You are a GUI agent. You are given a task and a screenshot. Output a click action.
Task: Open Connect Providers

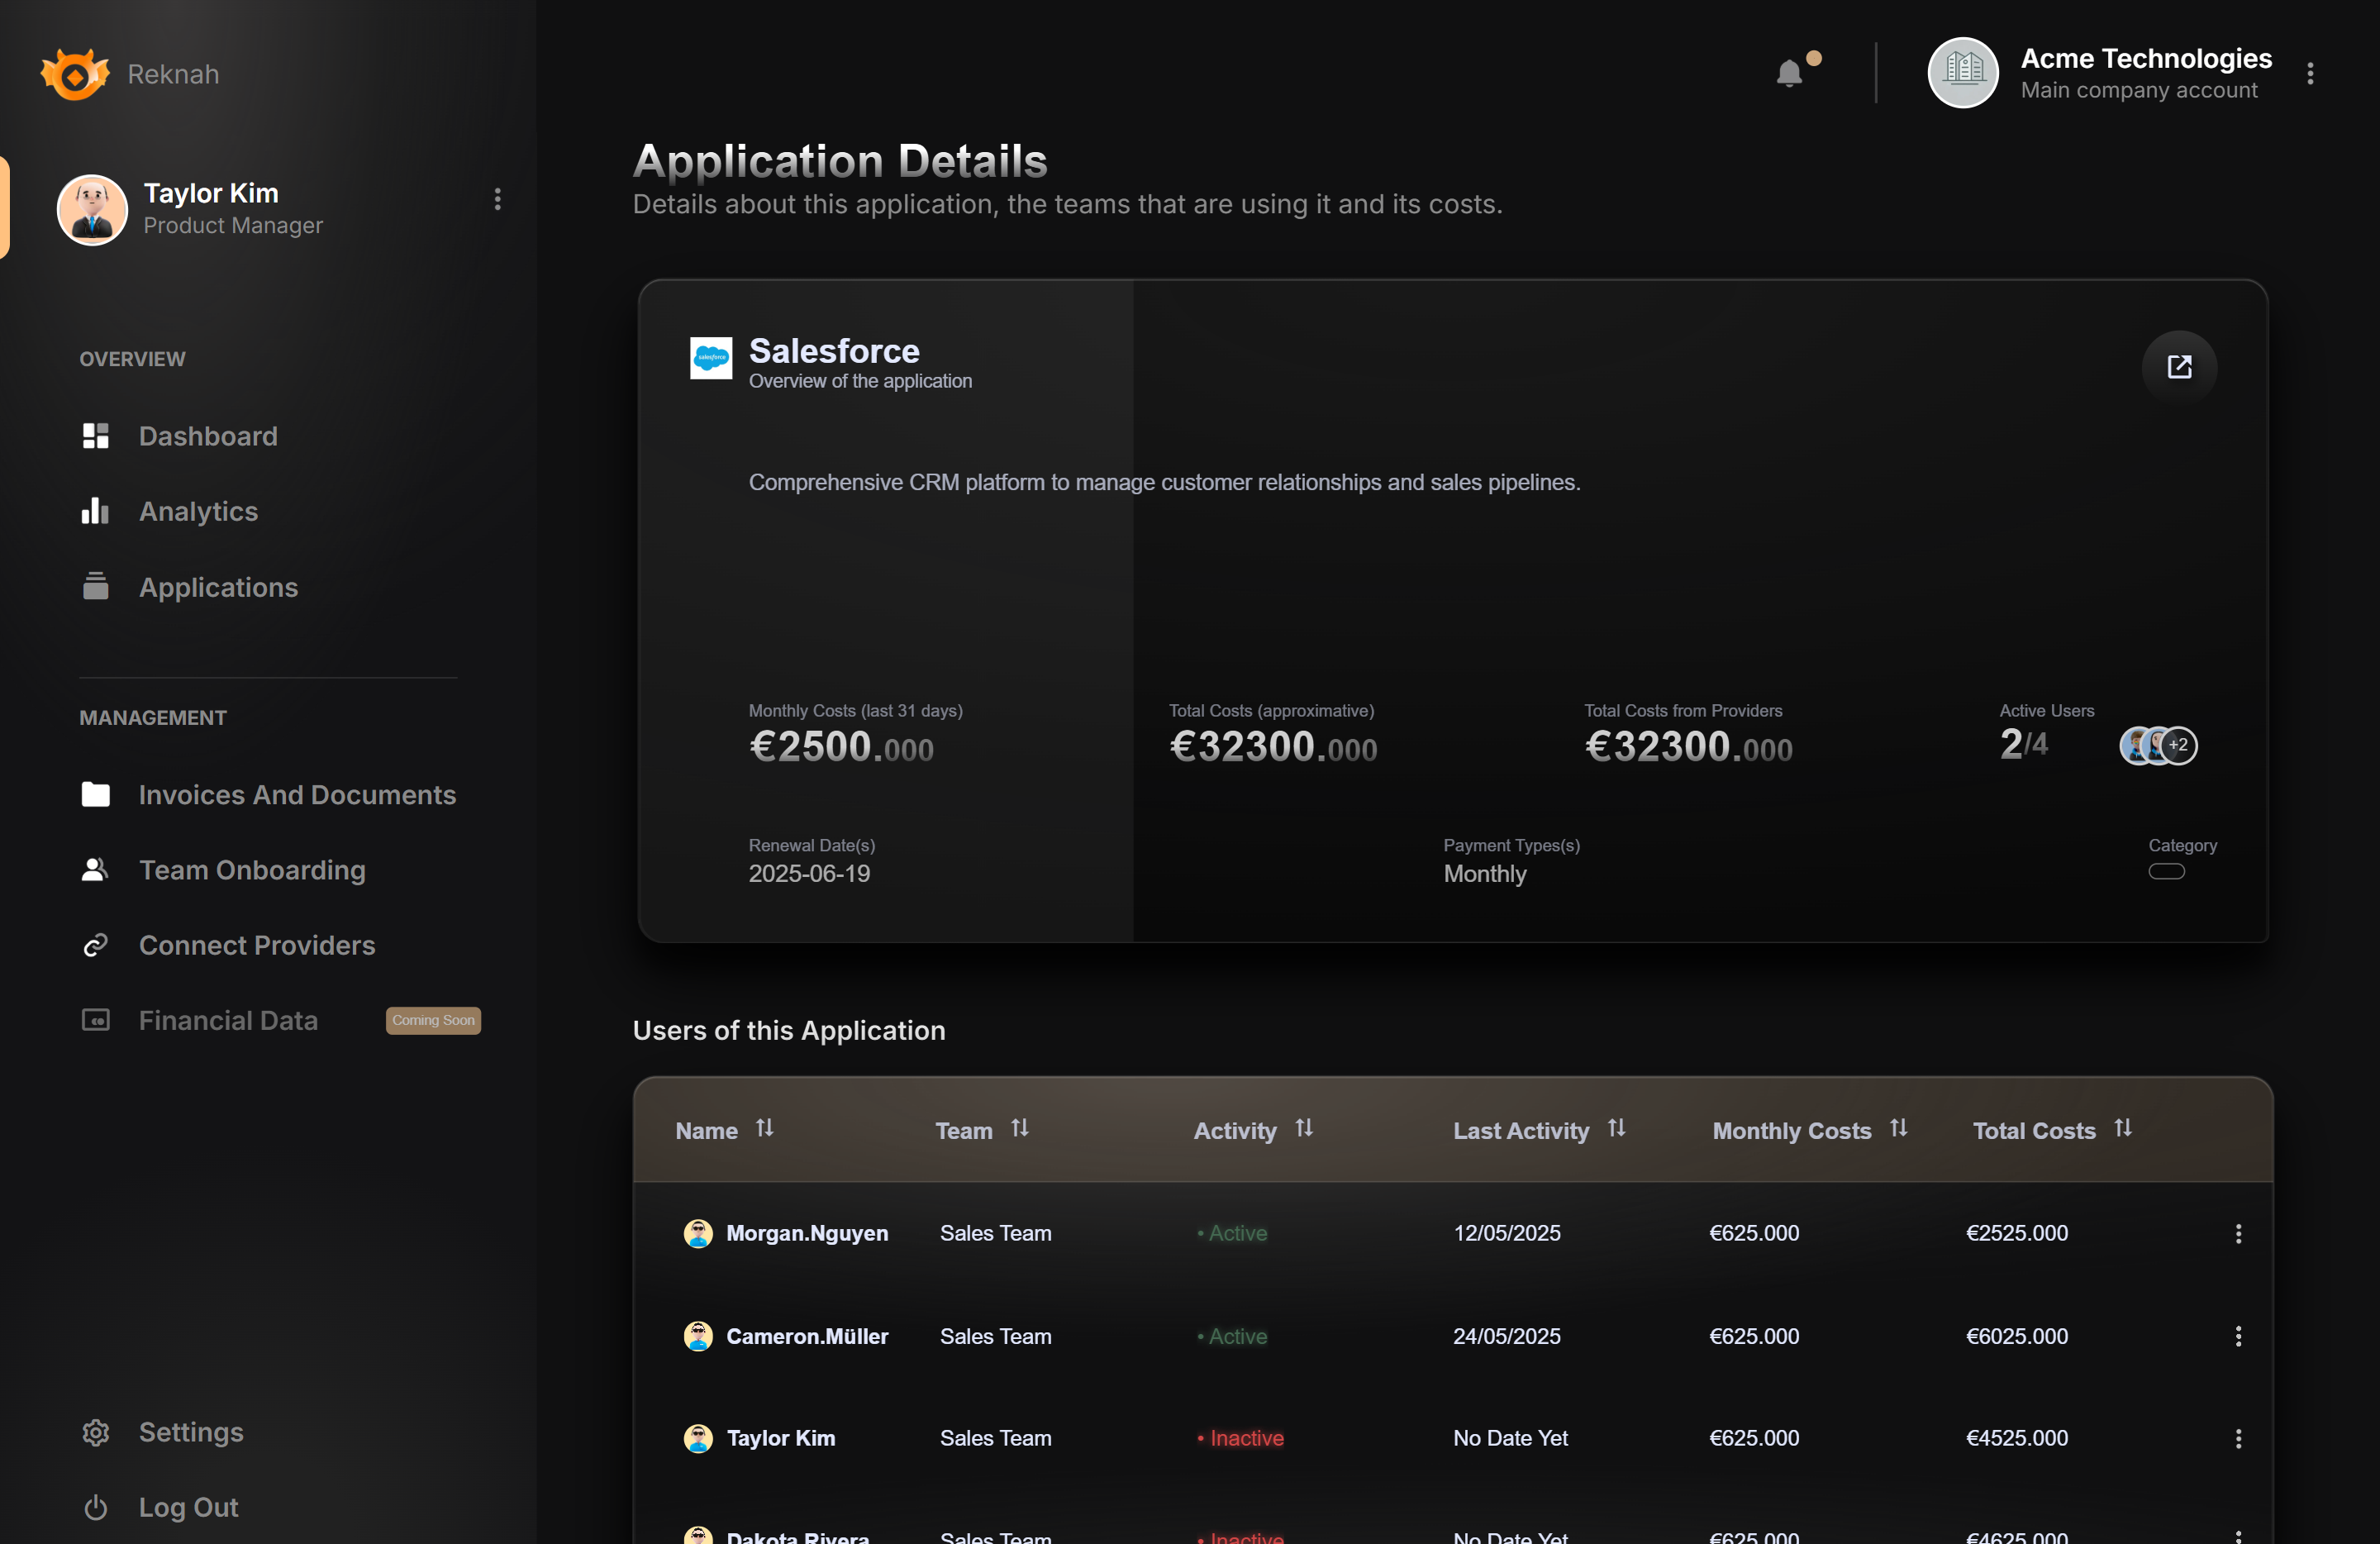257,945
